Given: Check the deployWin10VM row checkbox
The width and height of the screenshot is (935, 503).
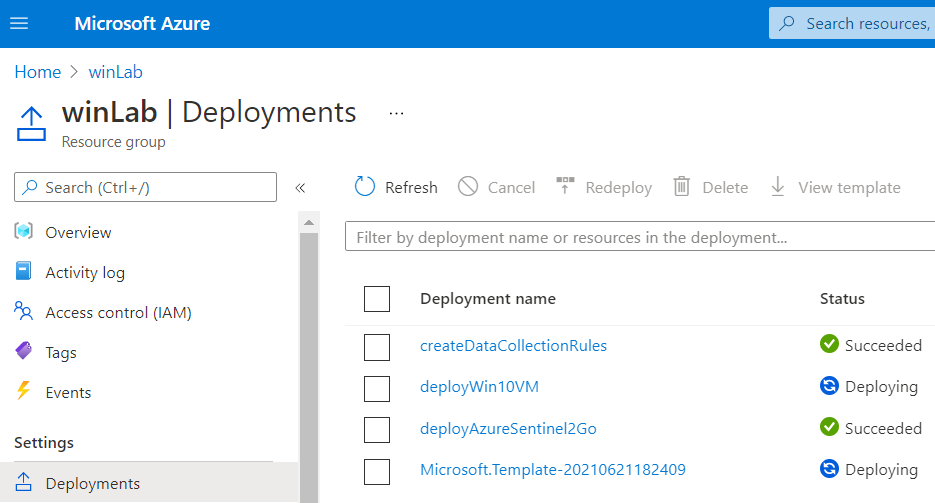Looking at the screenshot, I should [377, 389].
